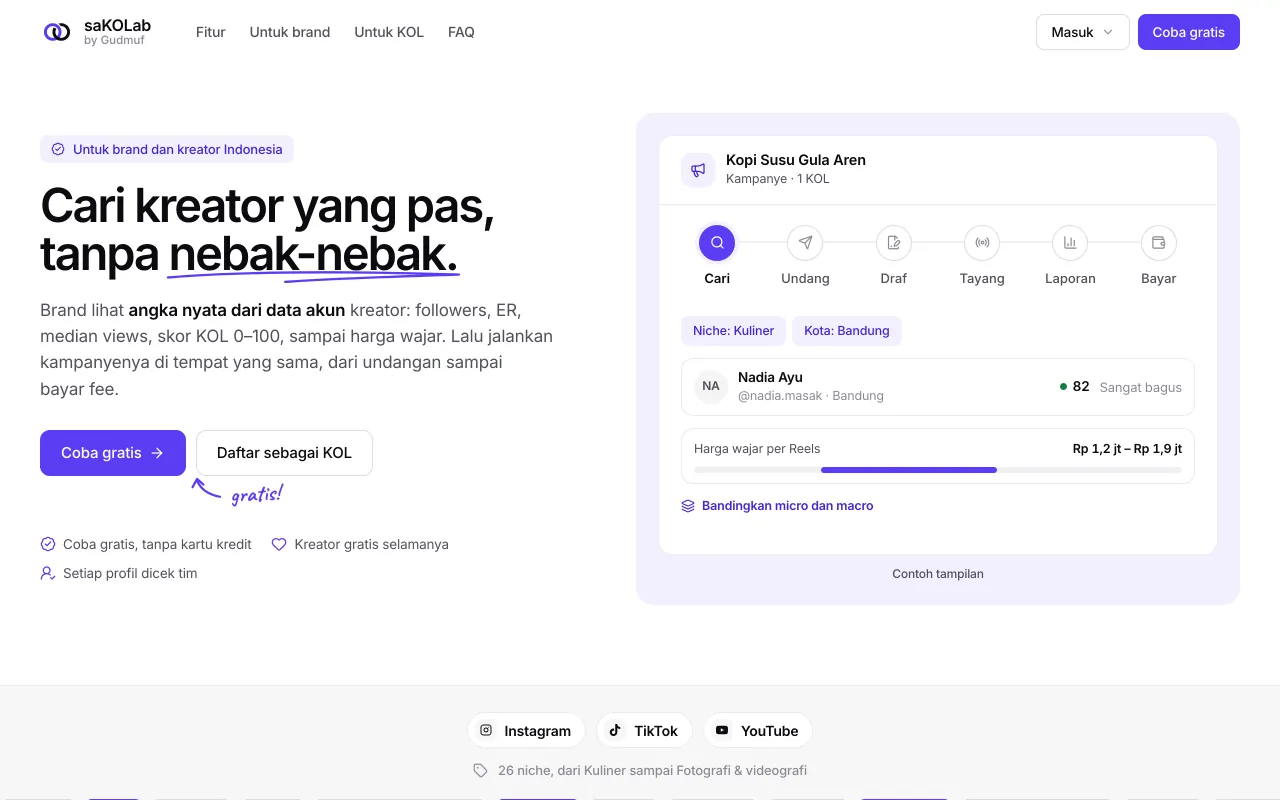Click the Instagram logo icon

pyautogui.click(x=486, y=730)
